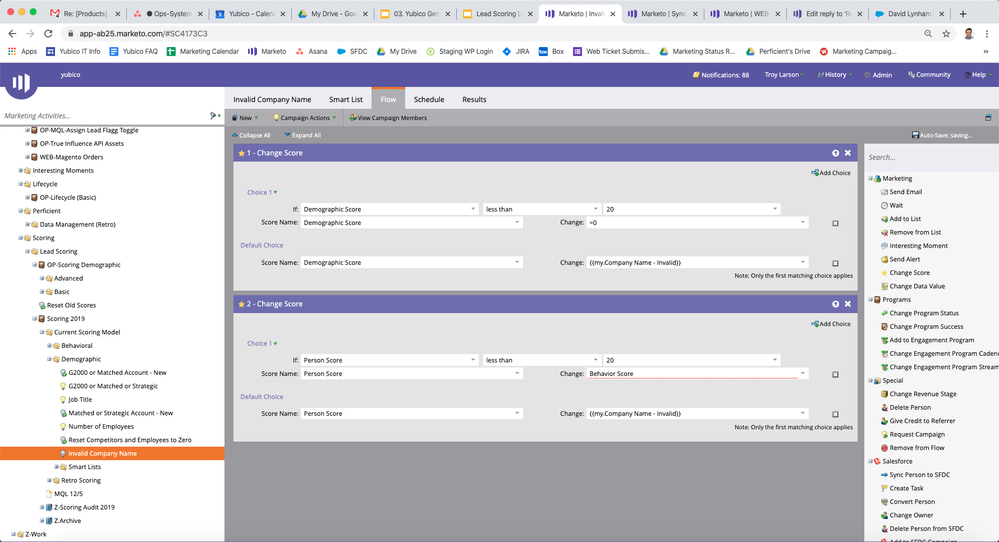Click Expand All steps
Screen dimensions: 999x542
tap(303, 135)
